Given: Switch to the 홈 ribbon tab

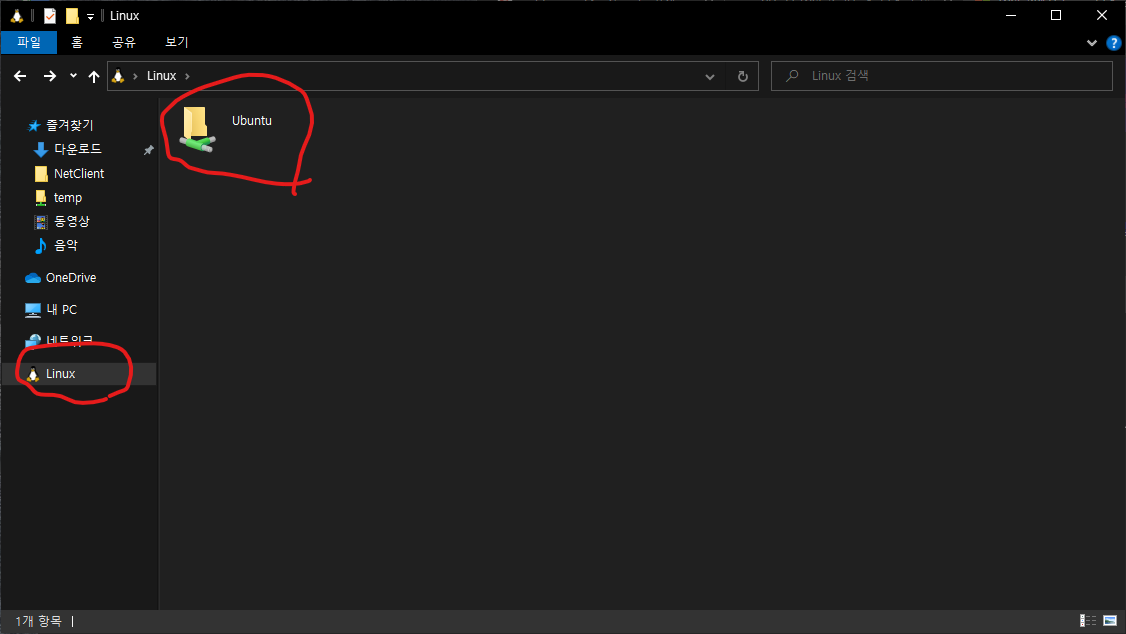Looking at the screenshot, I should click(x=77, y=42).
